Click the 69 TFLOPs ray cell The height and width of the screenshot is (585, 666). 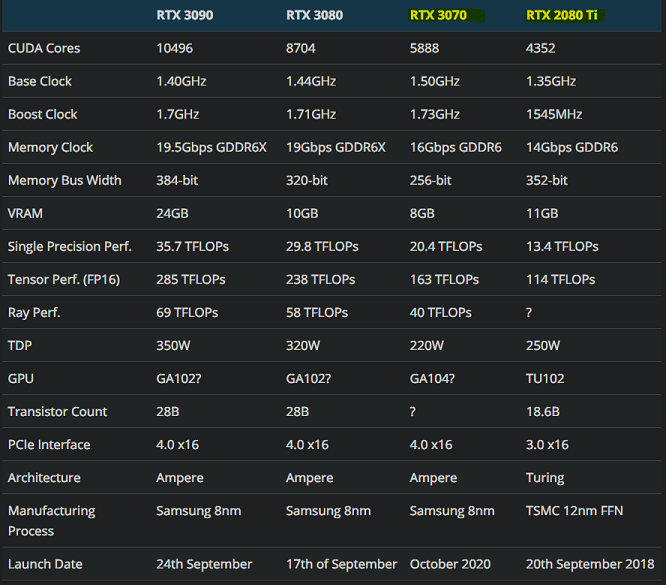[x=187, y=313]
